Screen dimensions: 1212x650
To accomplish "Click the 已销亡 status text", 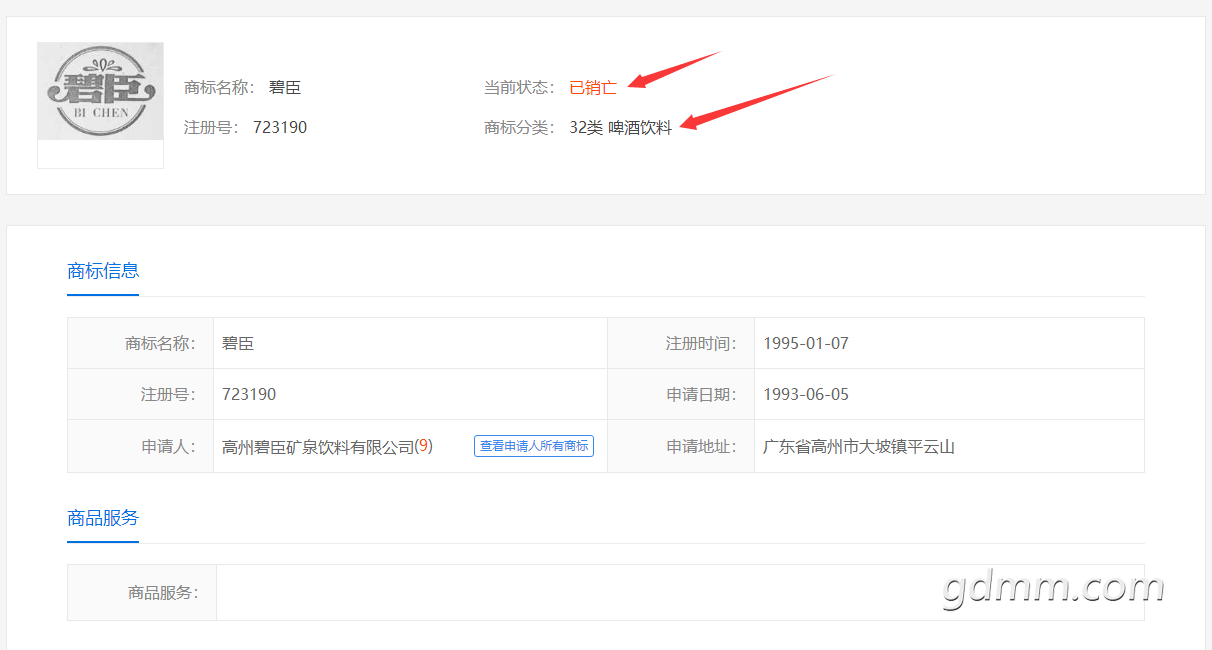I will coord(593,88).
